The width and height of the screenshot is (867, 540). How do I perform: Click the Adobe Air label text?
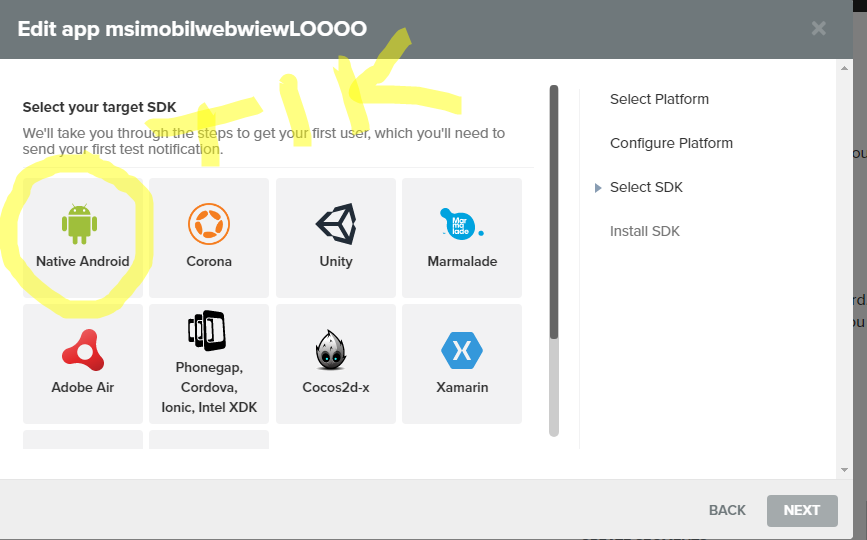point(82,387)
